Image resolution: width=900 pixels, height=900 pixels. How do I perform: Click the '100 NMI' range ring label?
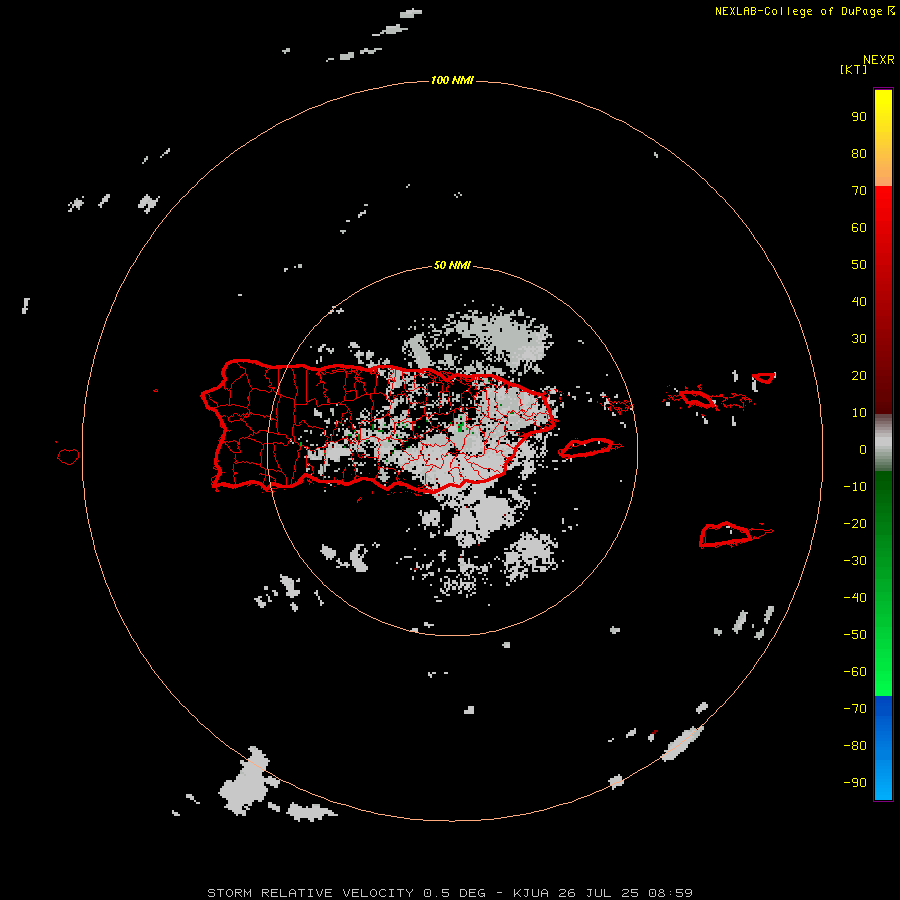(452, 80)
